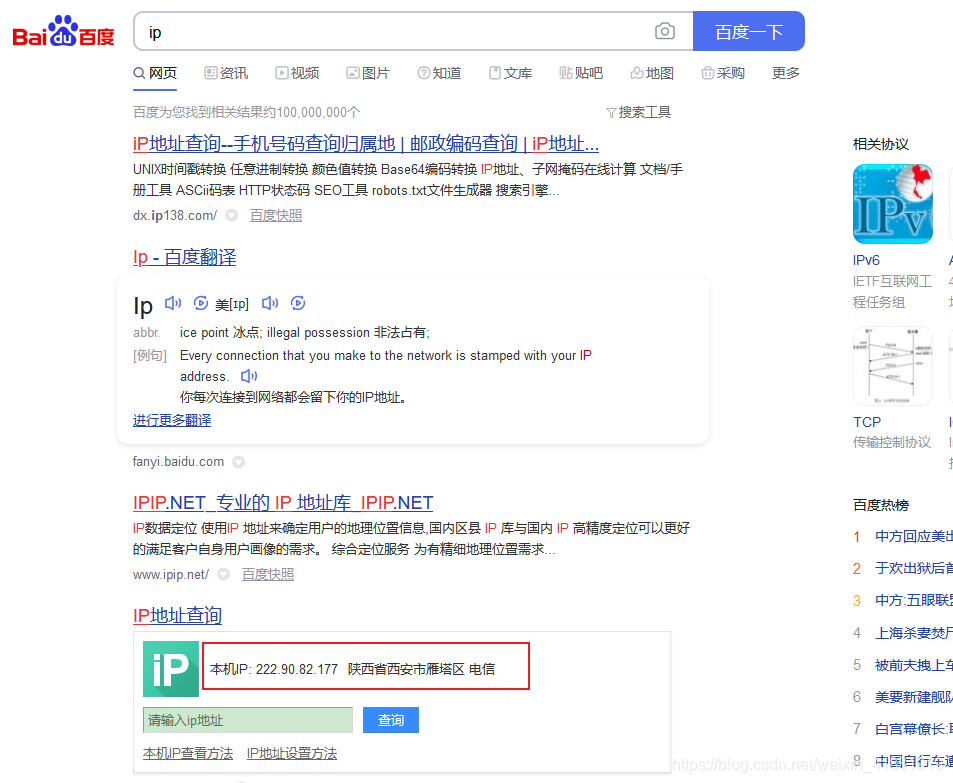Expand arrow next to dx.ip138.com
953x783 pixels.
tap(232, 215)
